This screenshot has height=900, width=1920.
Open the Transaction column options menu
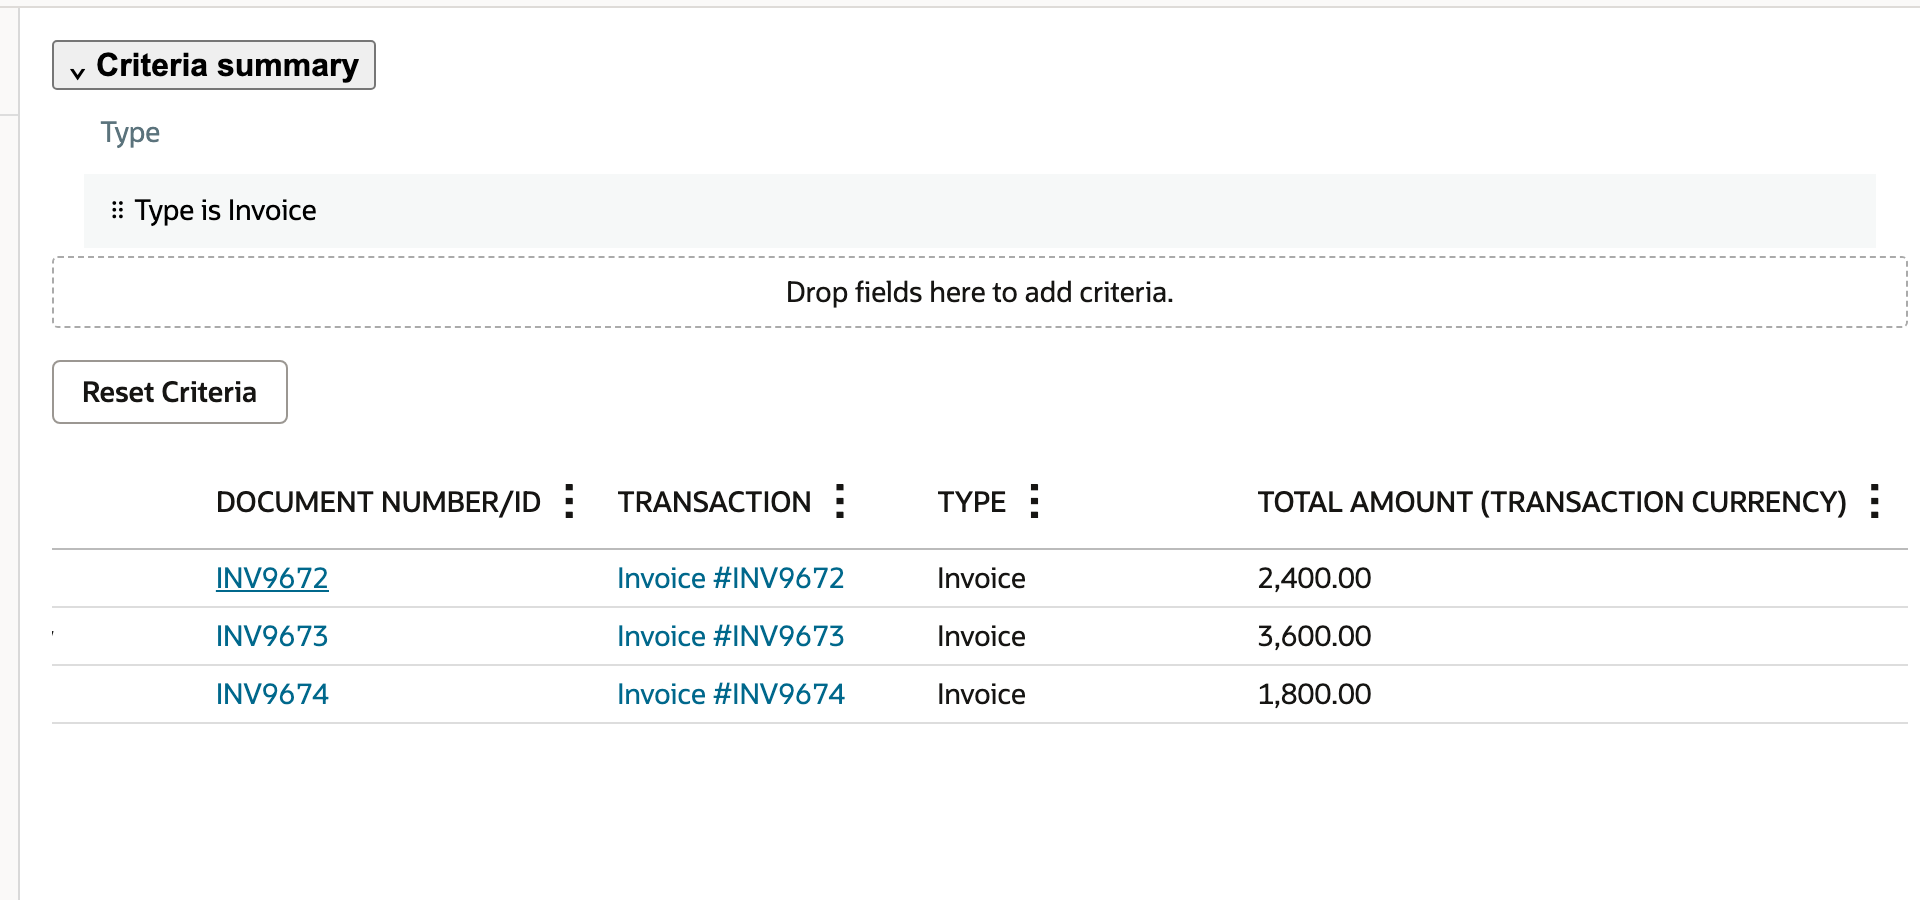tap(840, 501)
